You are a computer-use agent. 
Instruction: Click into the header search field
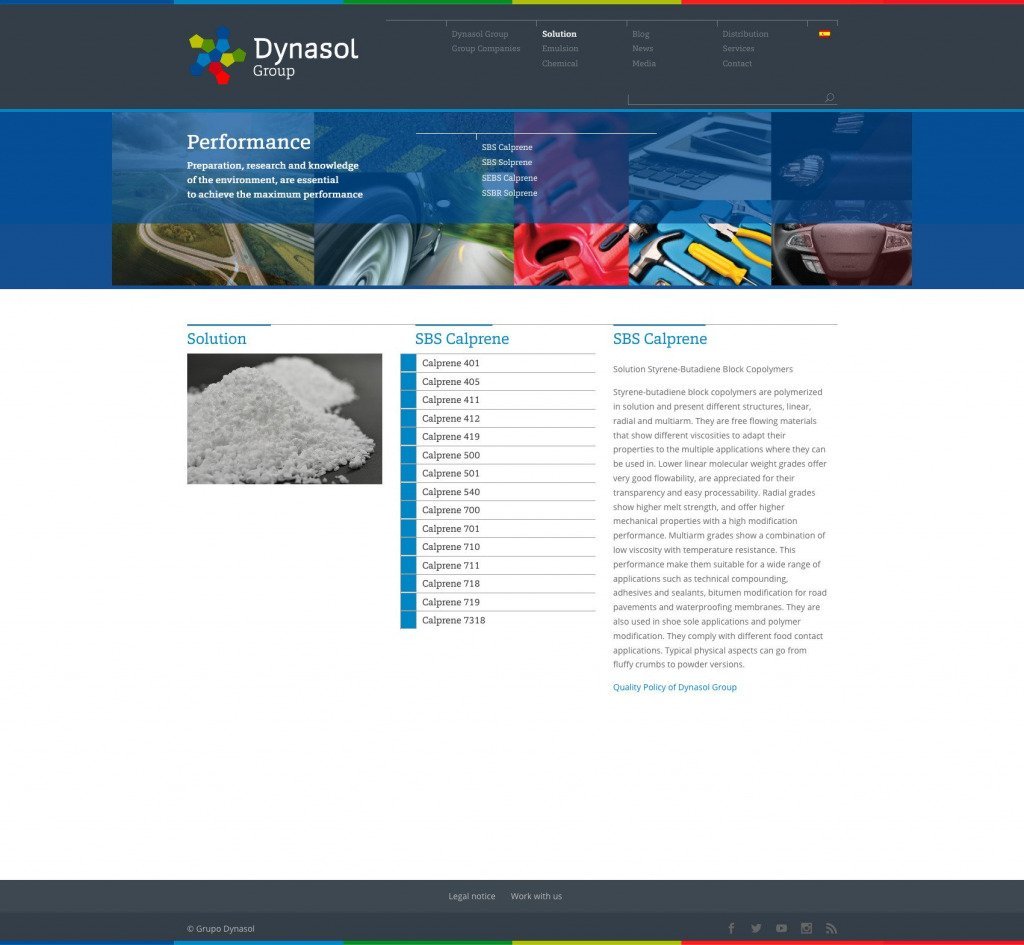pos(725,97)
